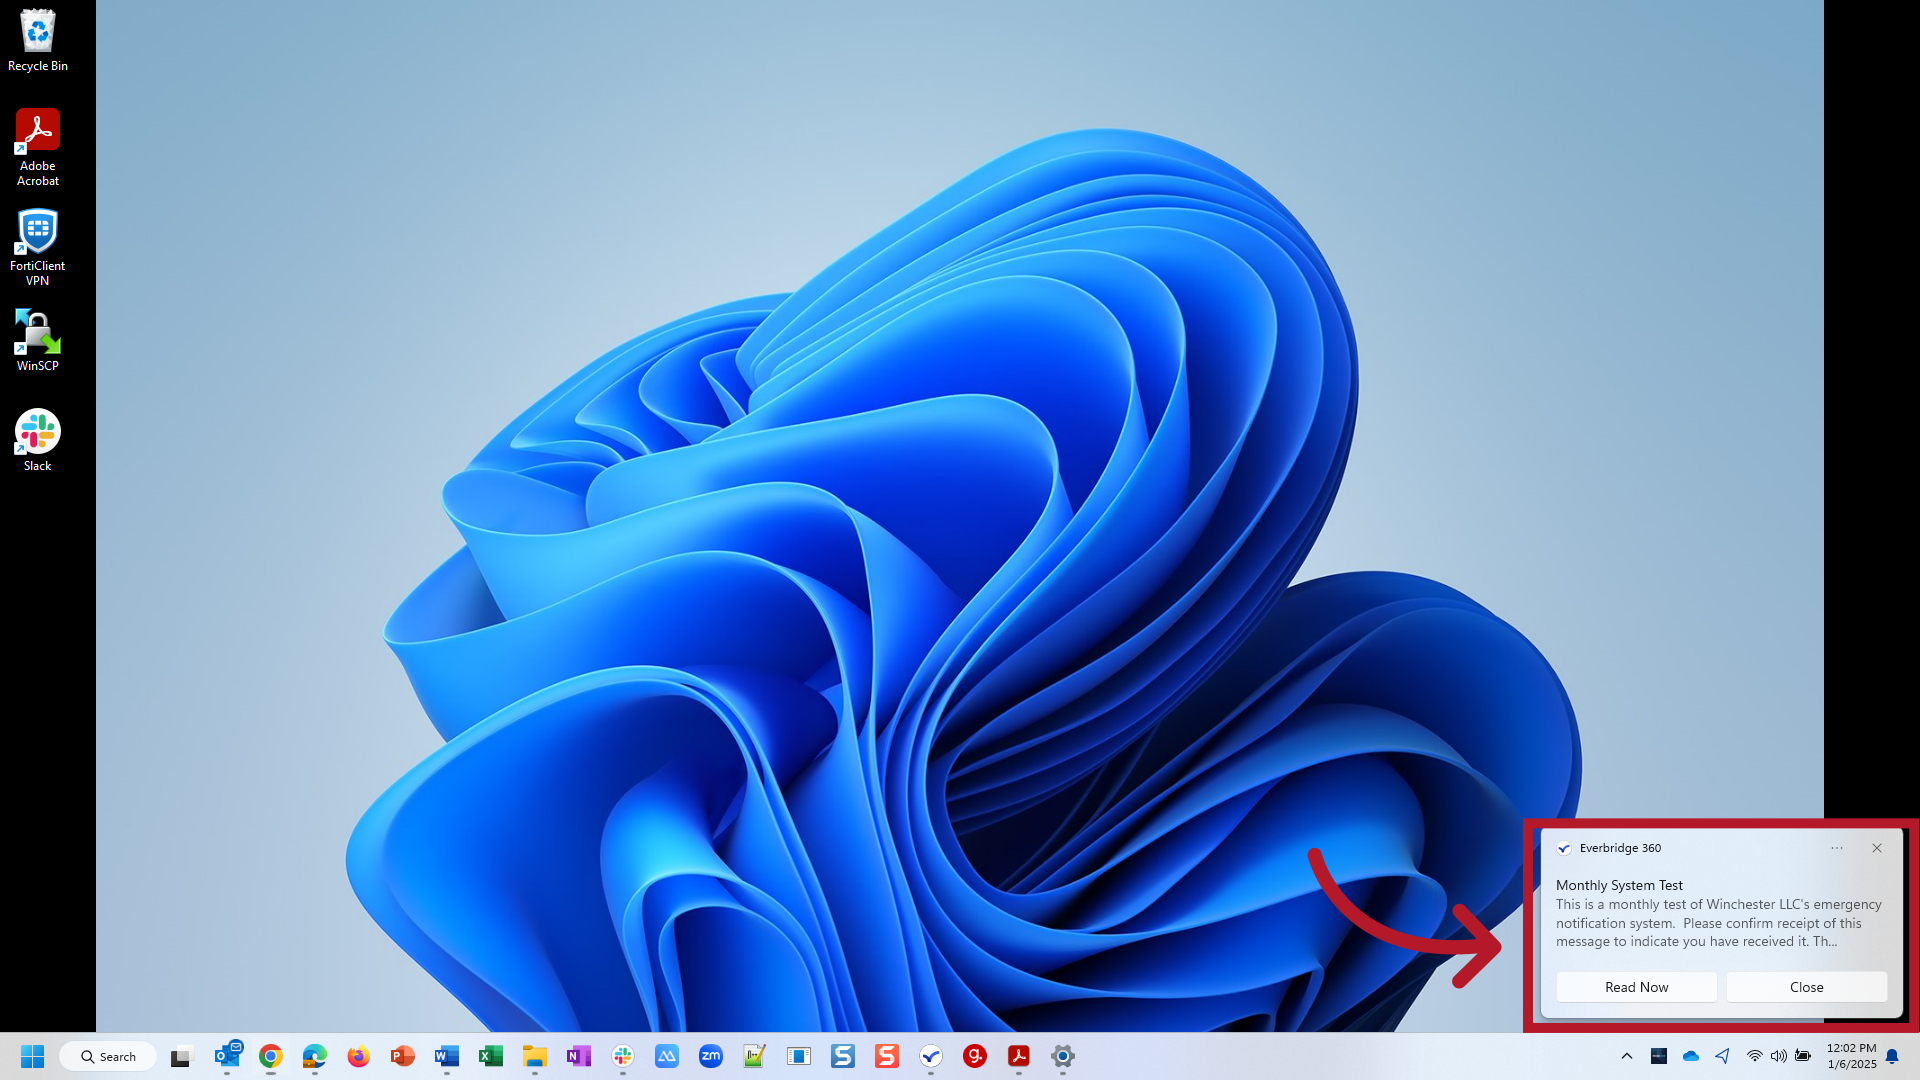
Task: Open Excel from the taskbar
Action: click(x=490, y=1056)
